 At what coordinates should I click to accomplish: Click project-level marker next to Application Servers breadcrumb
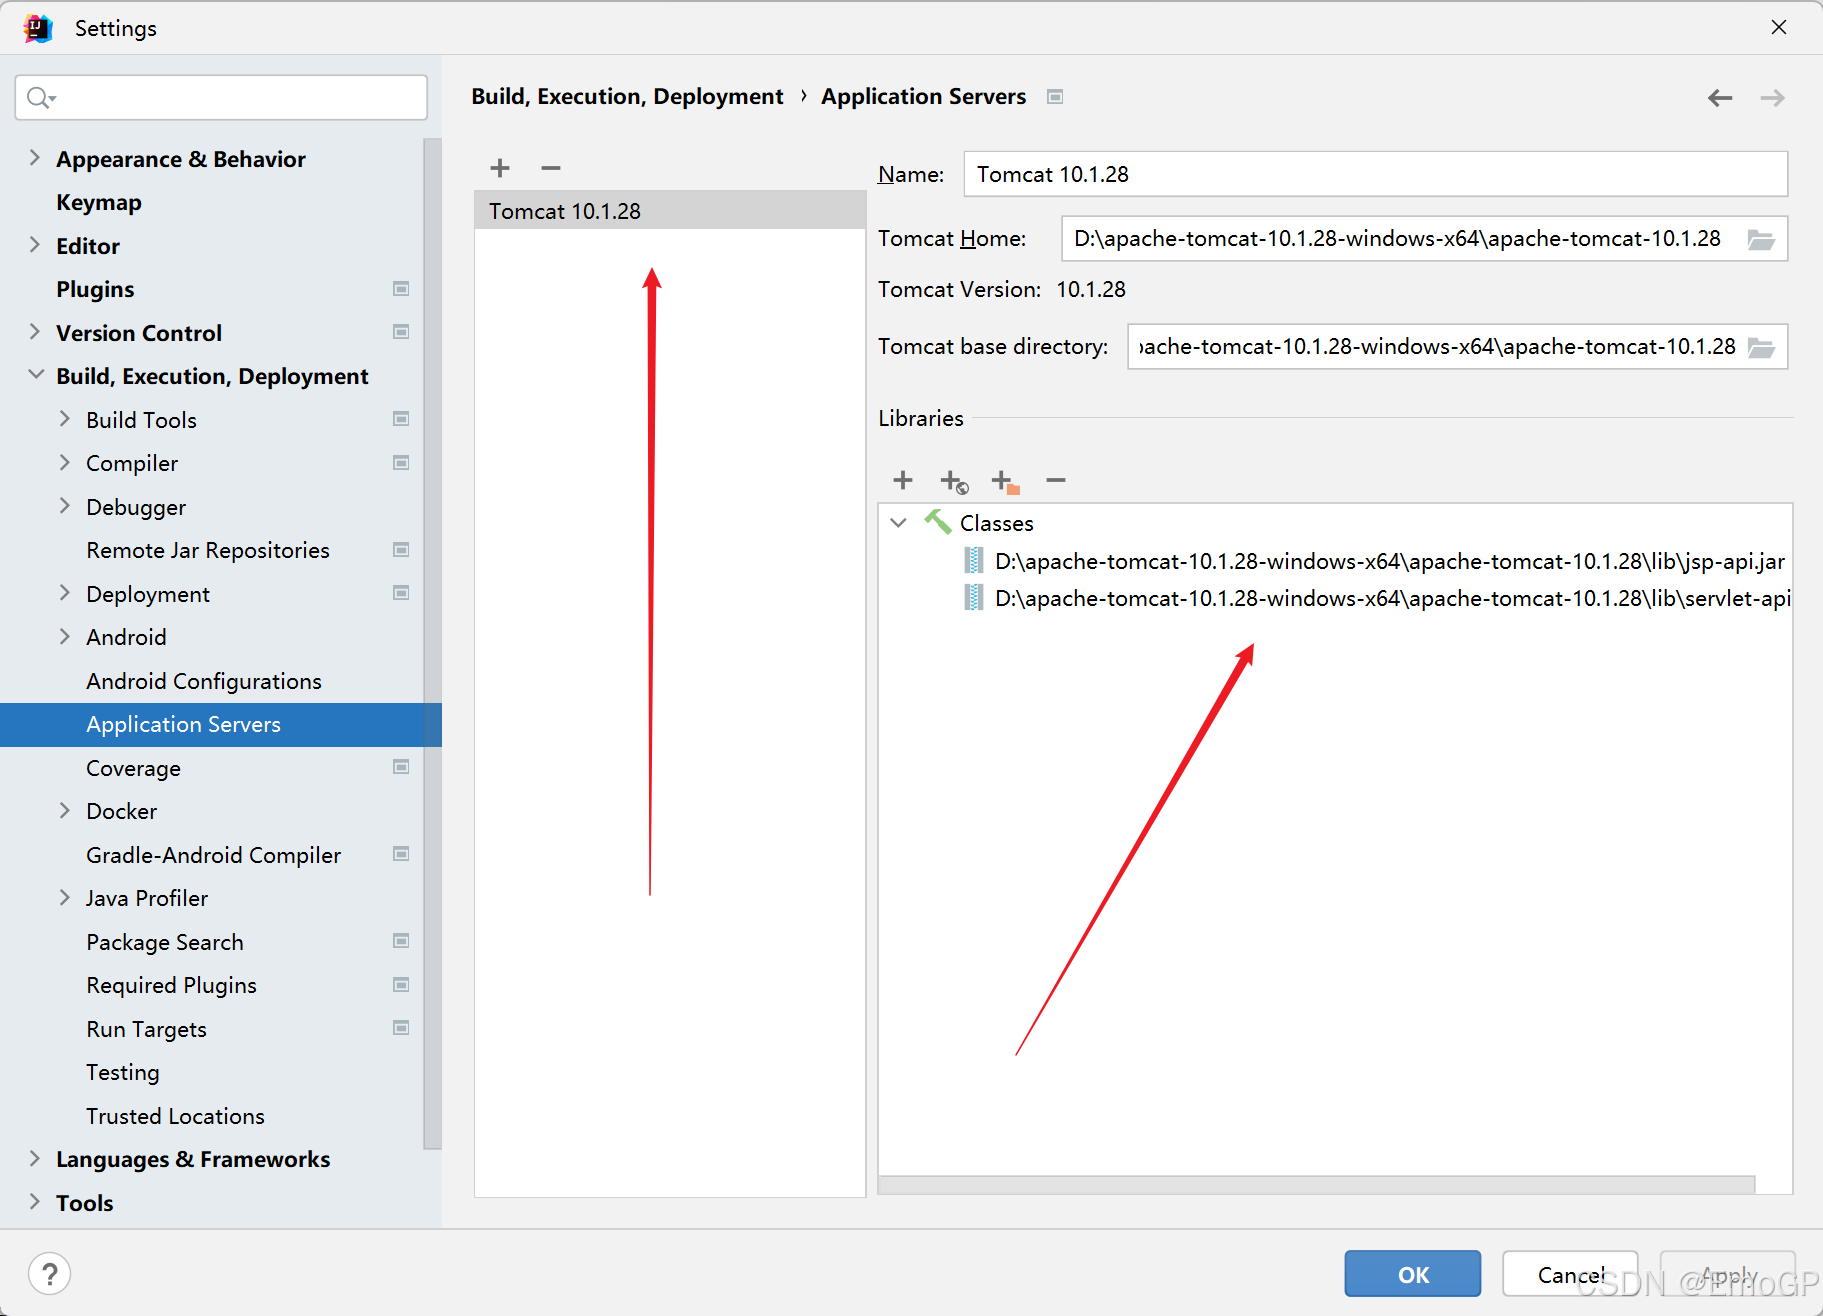click(x=1055, y=97)
